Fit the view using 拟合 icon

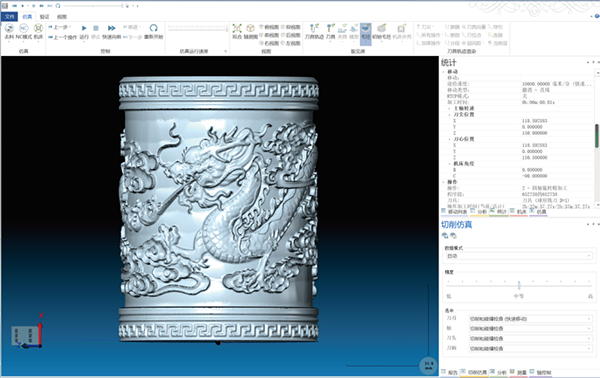click(237, 31)
